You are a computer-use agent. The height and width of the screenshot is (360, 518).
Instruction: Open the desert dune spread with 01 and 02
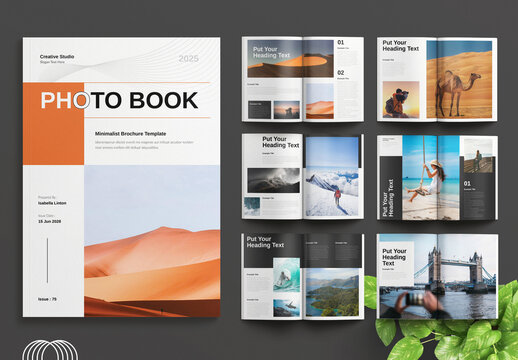point(303,79)
